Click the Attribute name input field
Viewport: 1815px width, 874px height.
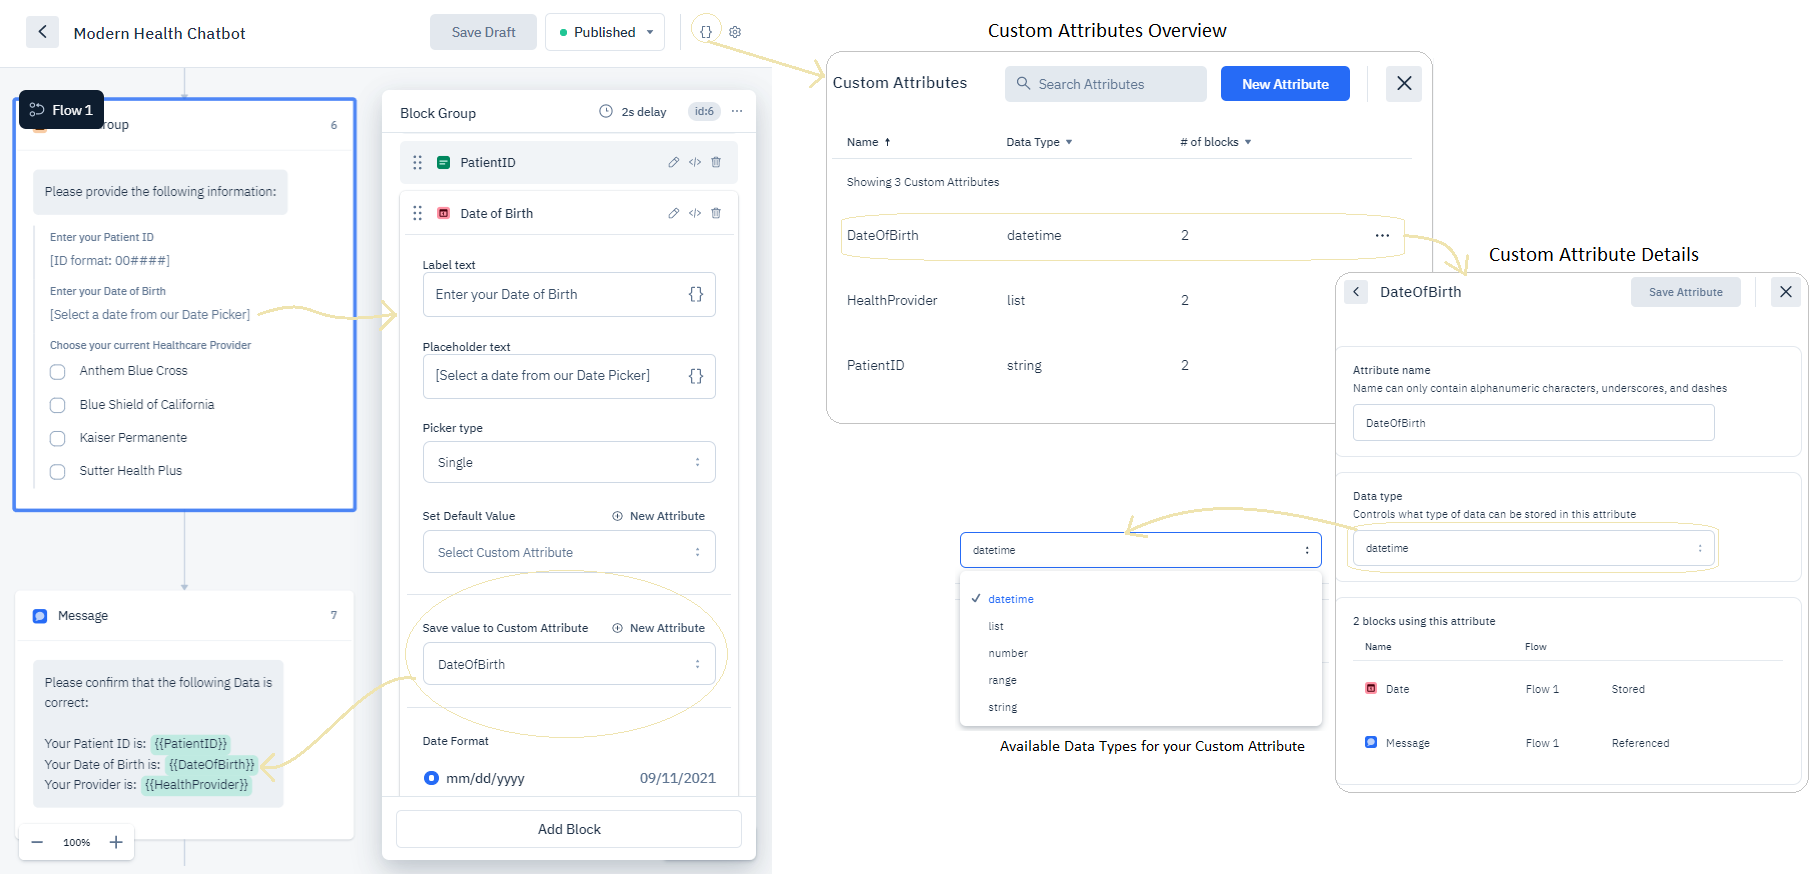pos(1533,423)
